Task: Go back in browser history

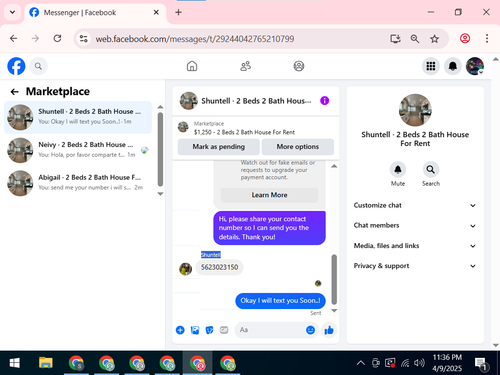Action: [14, 39]
